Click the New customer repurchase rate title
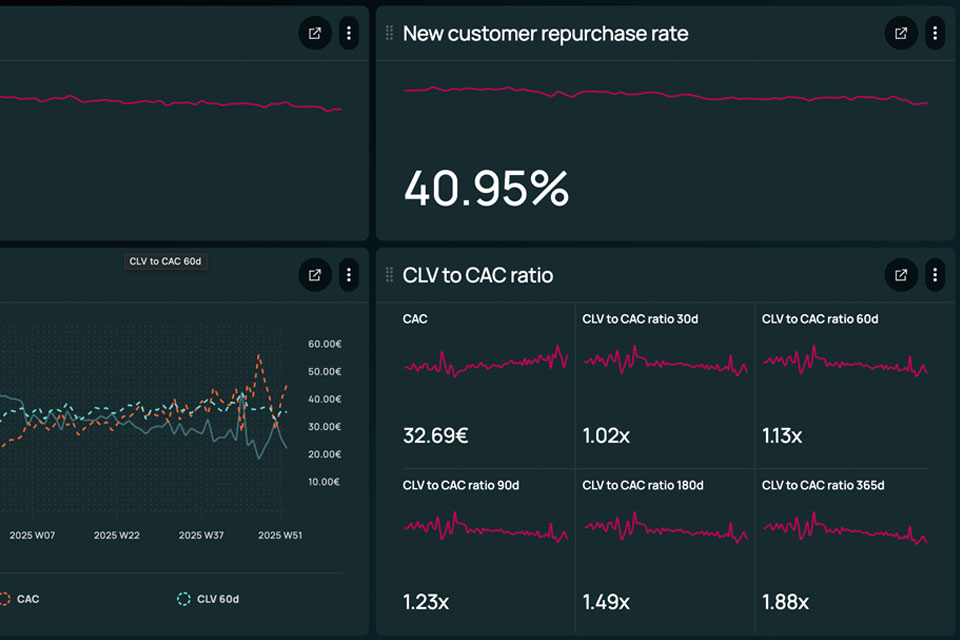 (x=546, y=34)
